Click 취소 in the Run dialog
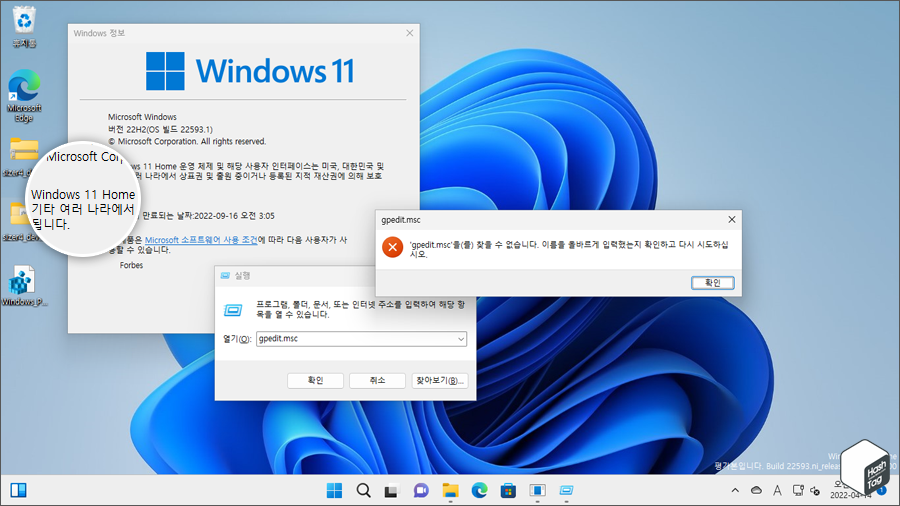This screenshot has height=506, width=900. click(377, 380)
